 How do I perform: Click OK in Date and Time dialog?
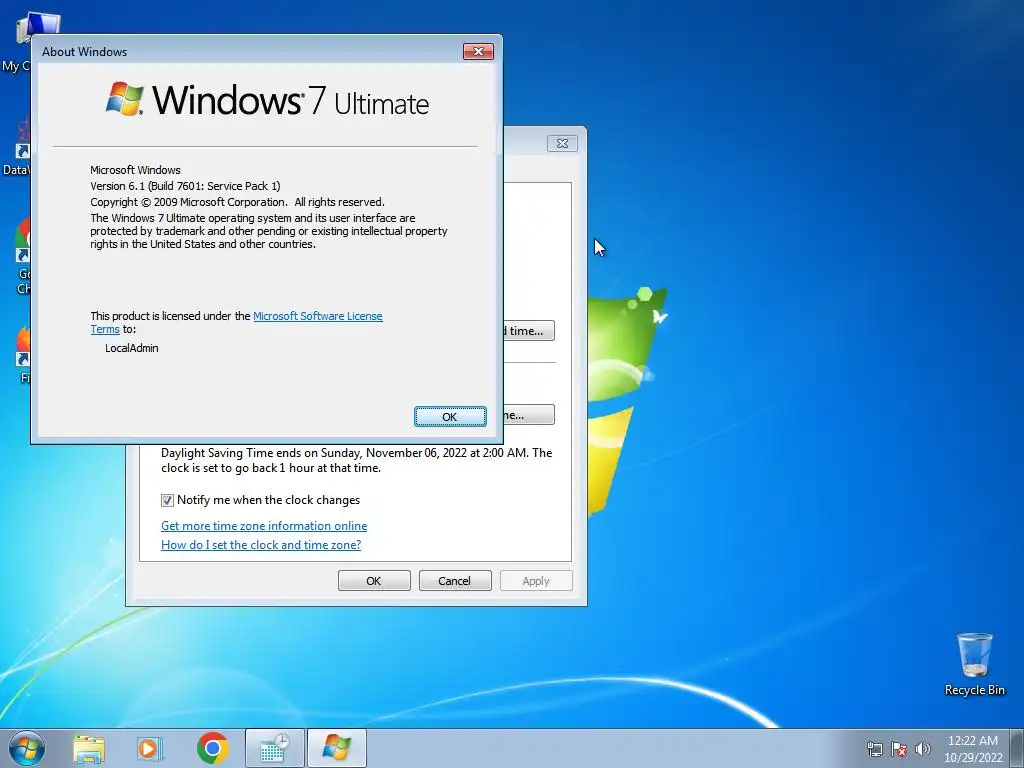tap(374, 581)
